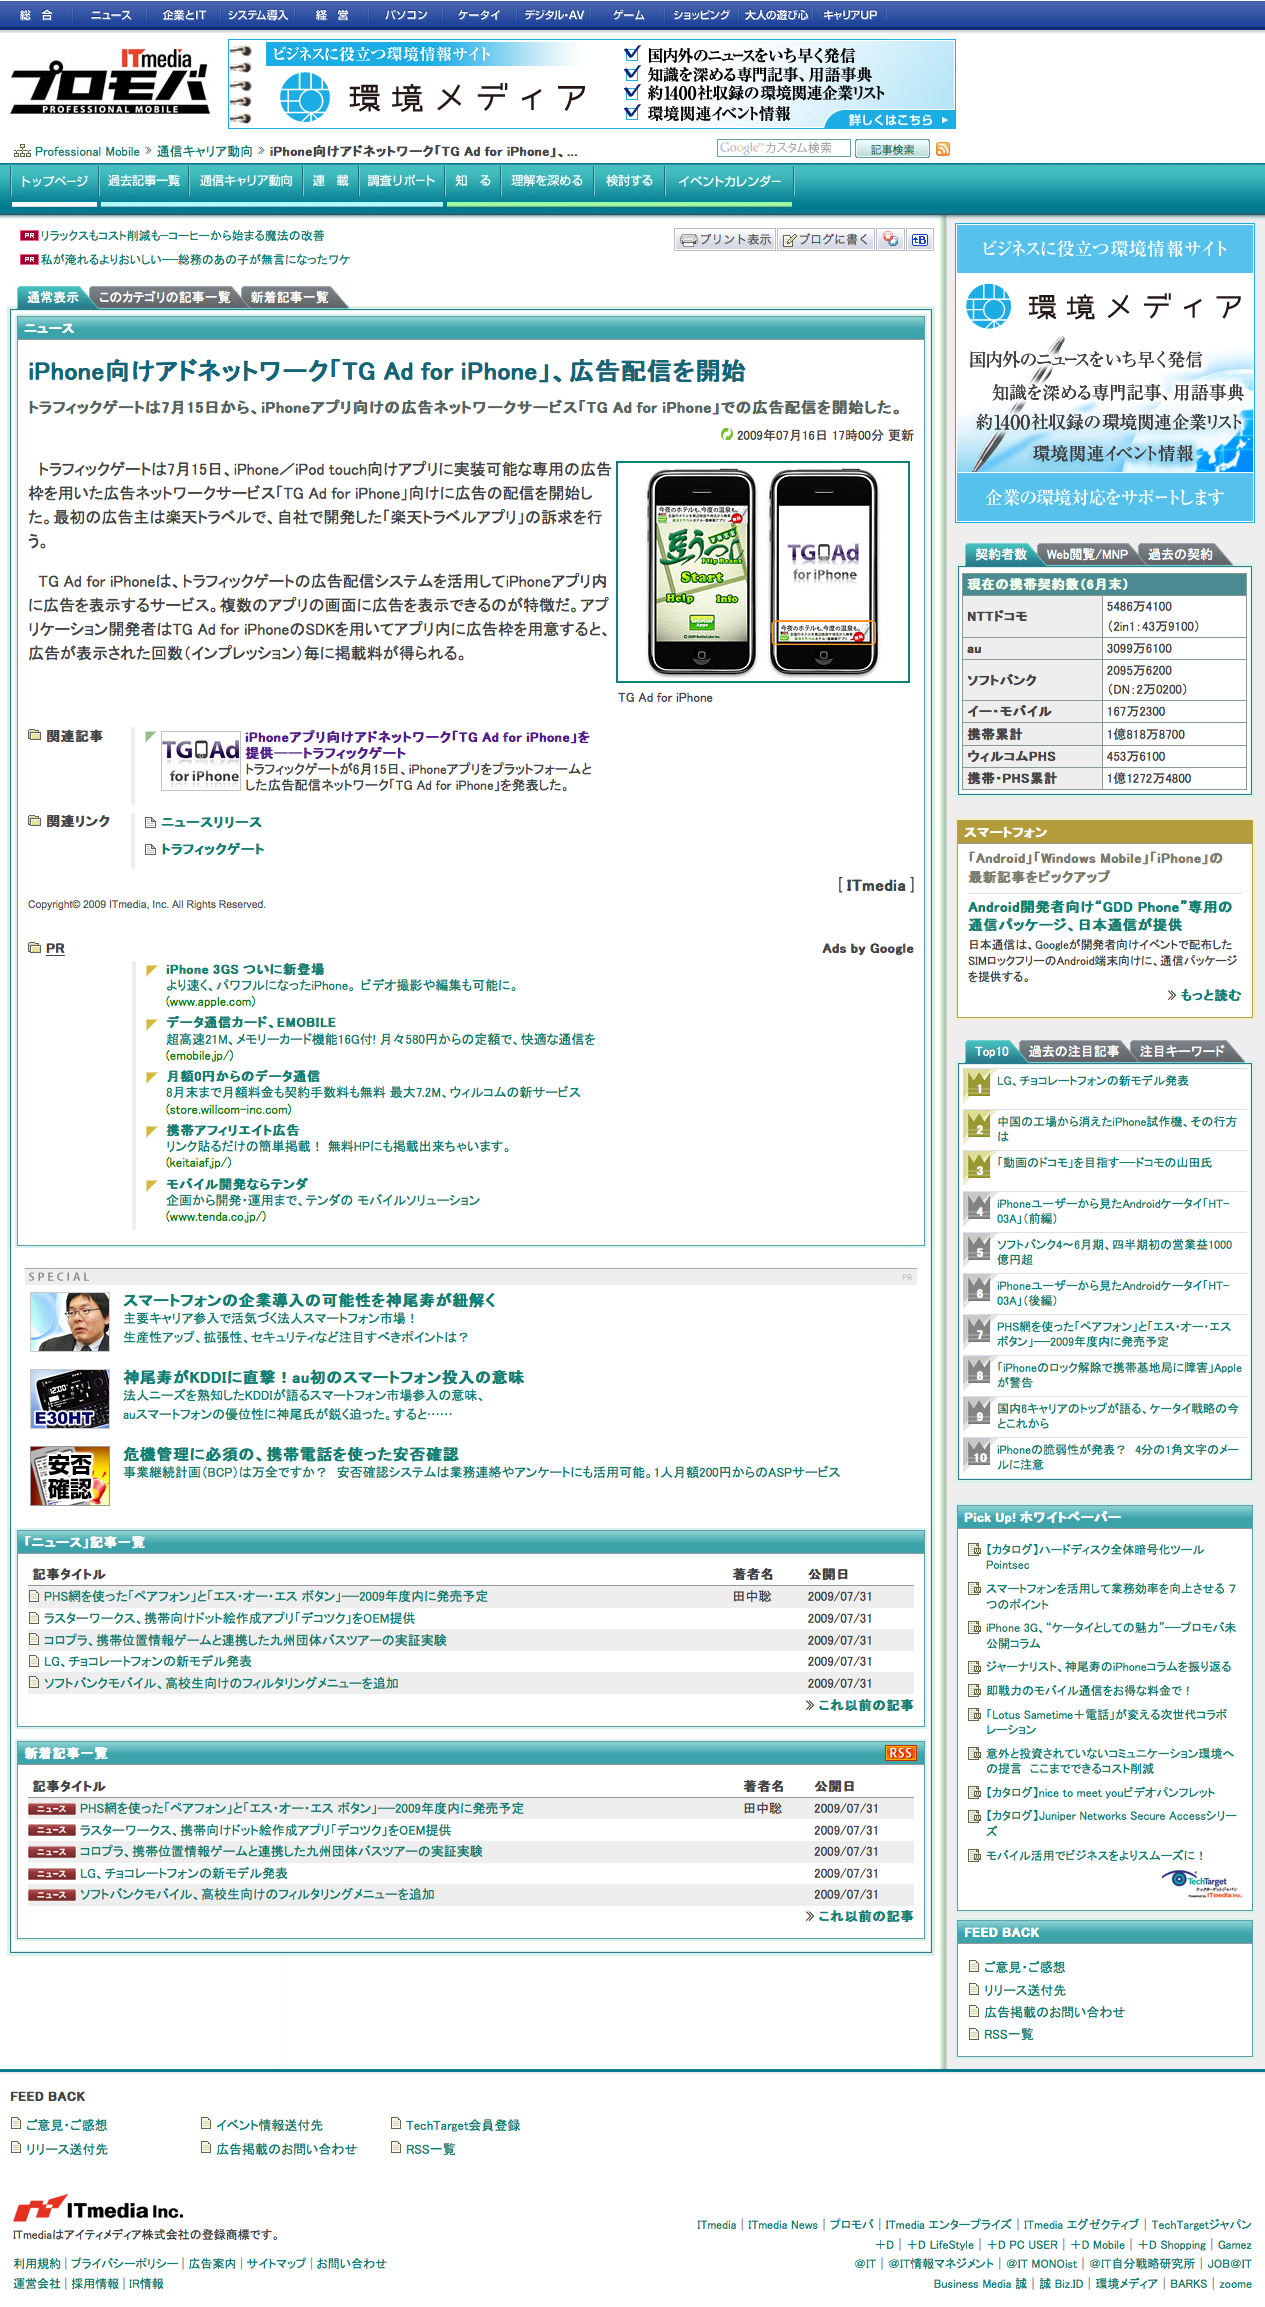Select 調査リポート in the navigation bar
The width and height of the screenshot is (1265, 2307).
[401, 181]
